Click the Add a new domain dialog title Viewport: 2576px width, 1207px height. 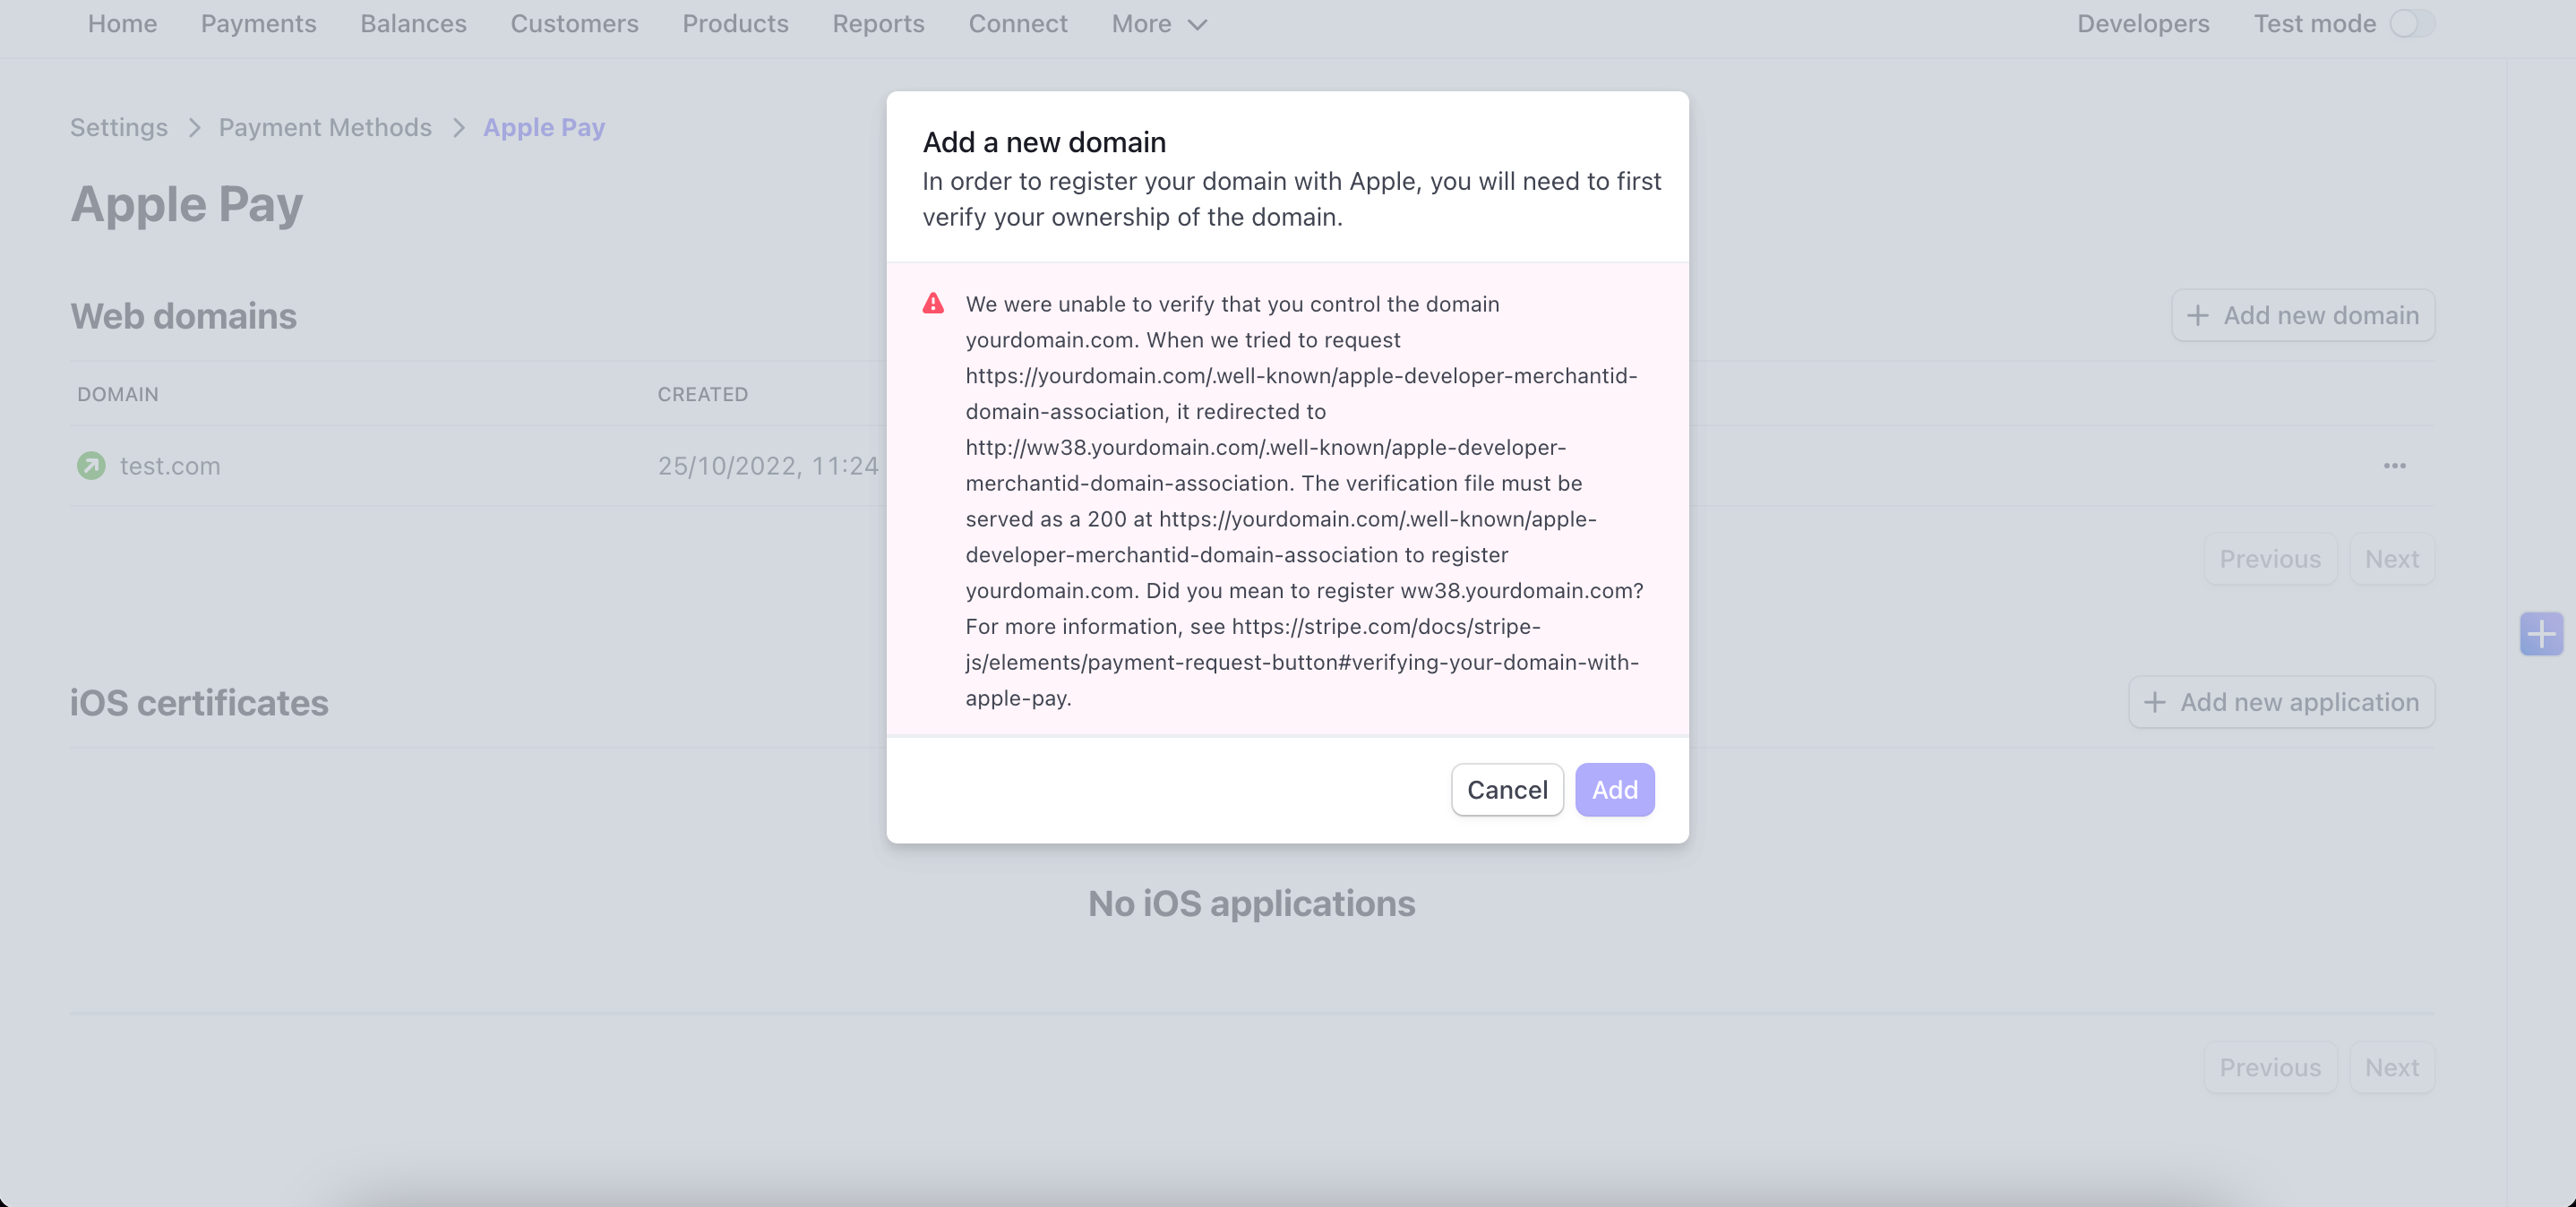coord(1044,142)
